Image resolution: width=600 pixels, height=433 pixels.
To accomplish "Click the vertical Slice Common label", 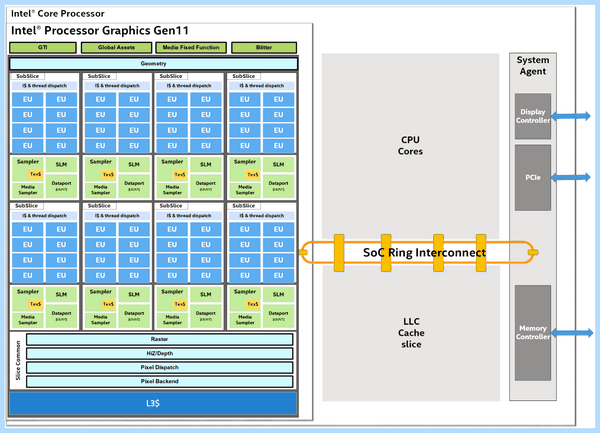I will coord(18,360).
